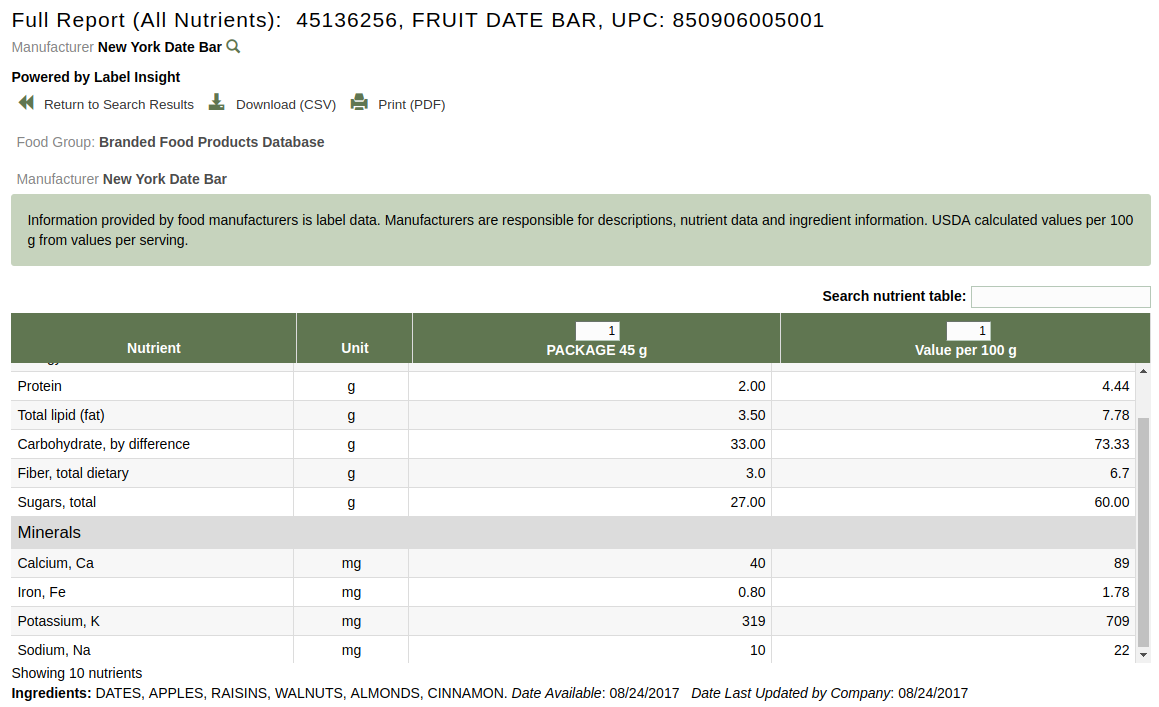1159x707 pixels.
Task: Sort by the Unit column header
Action: (354, 347)
